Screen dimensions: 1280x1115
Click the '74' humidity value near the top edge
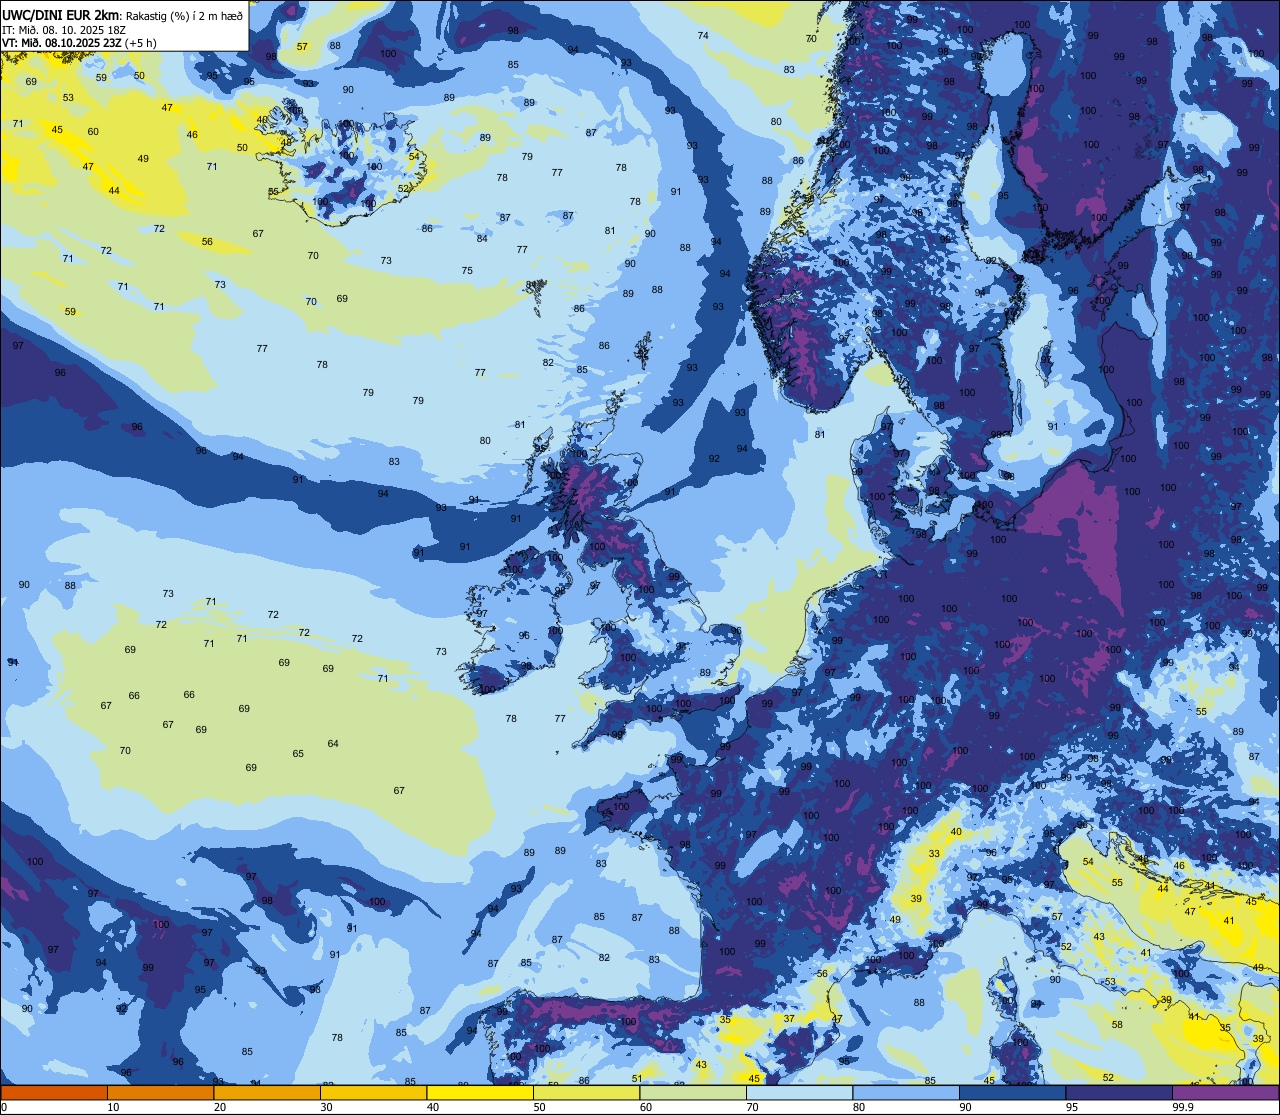click(703, 35)
